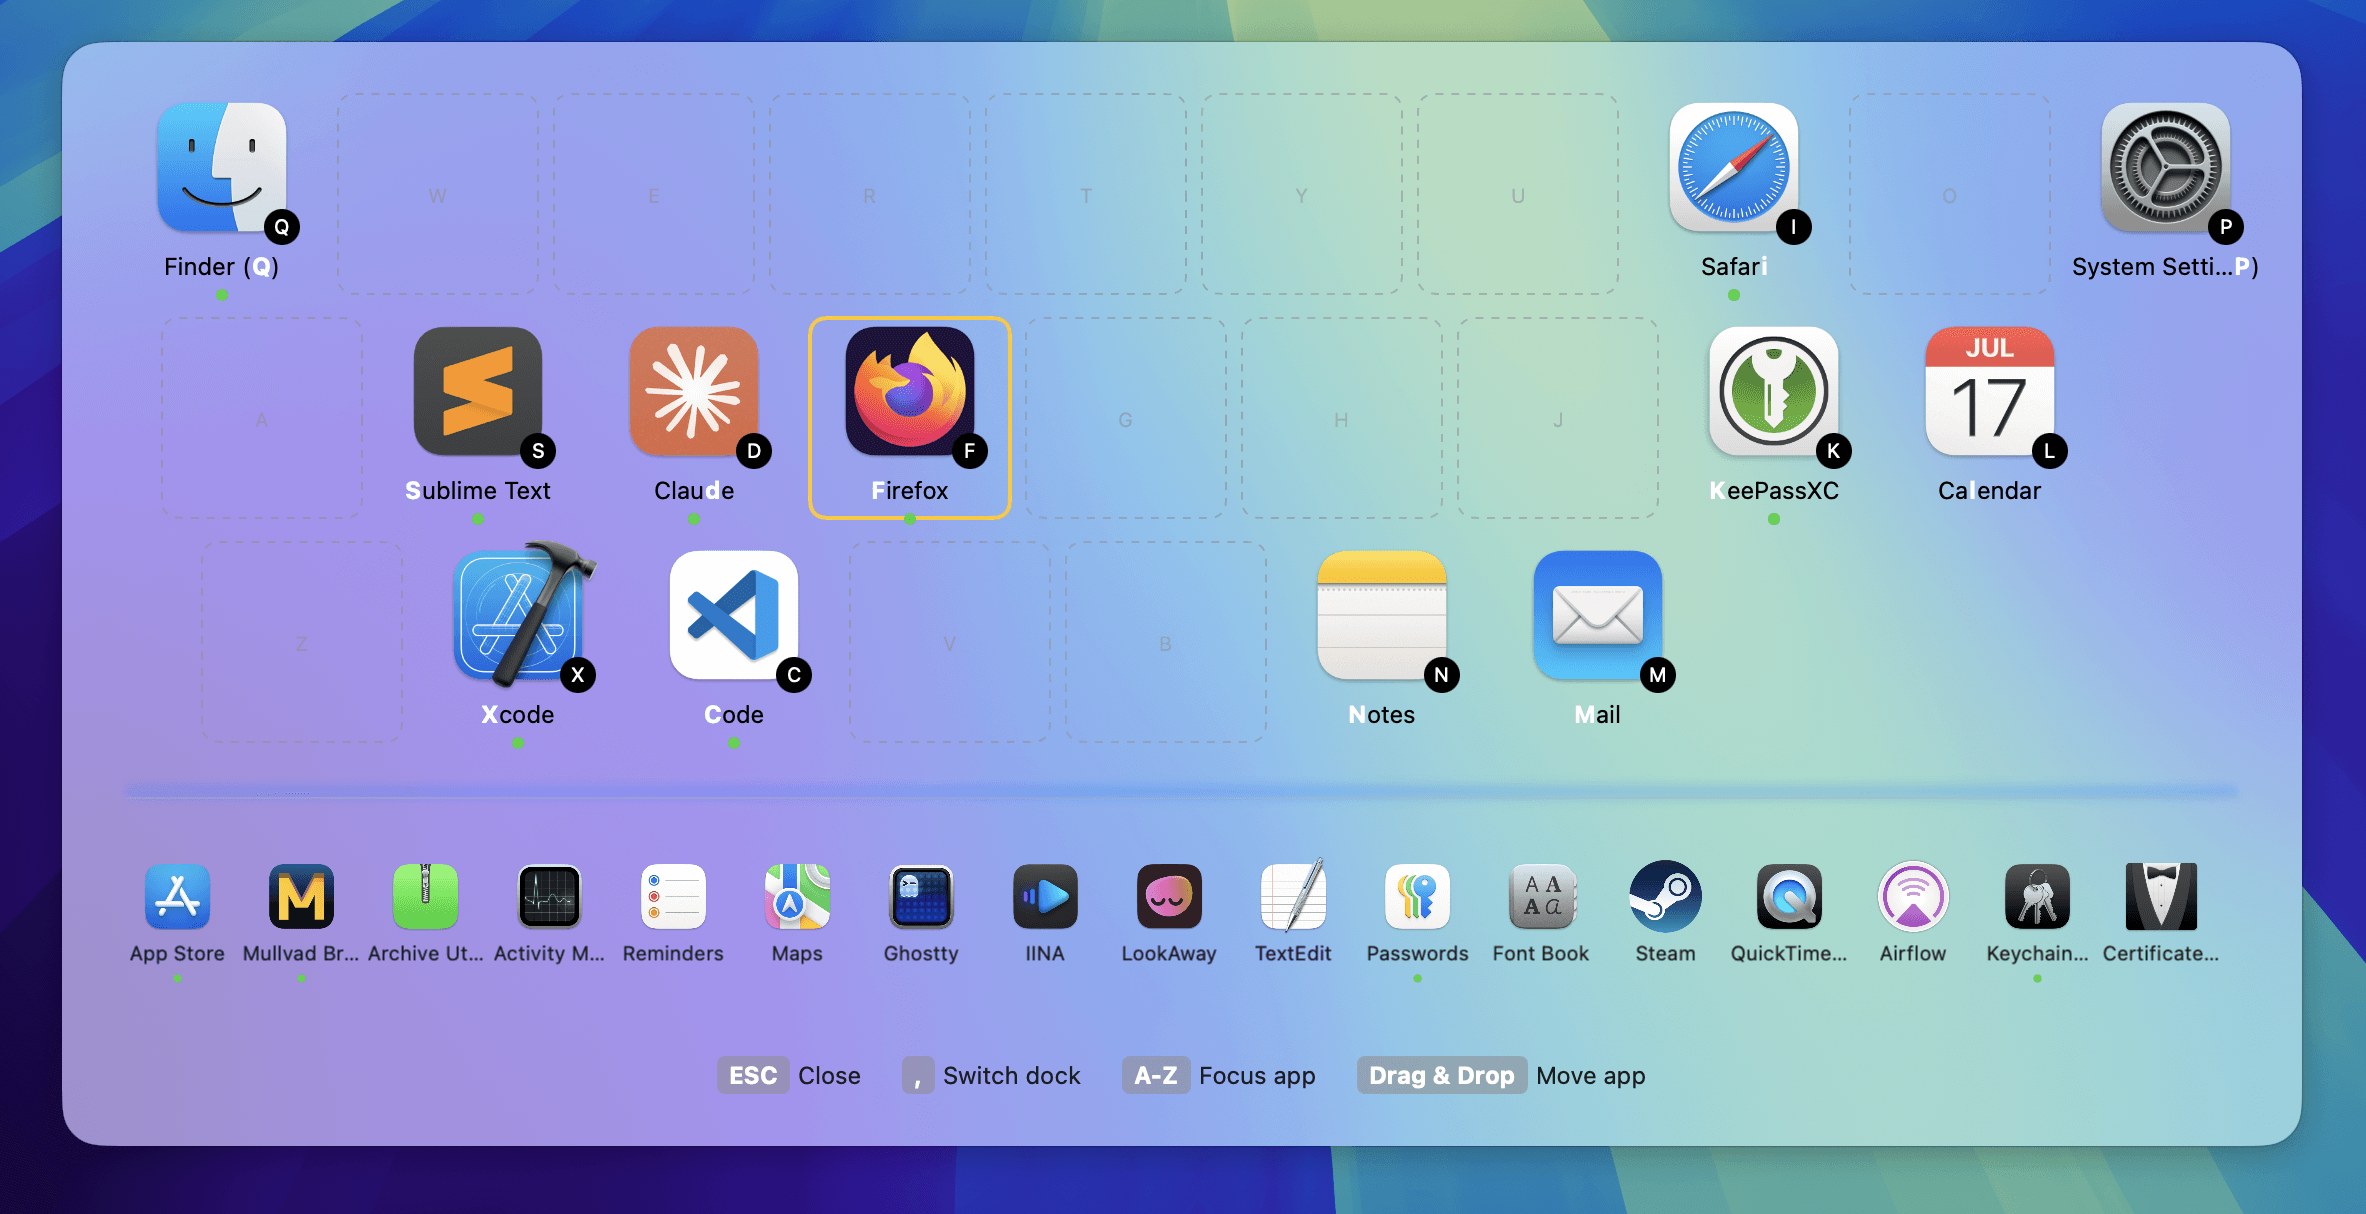Screen dimensions: 2366x1214
Task: Launch the Mail envelope icon
Action: (1598, 615)
